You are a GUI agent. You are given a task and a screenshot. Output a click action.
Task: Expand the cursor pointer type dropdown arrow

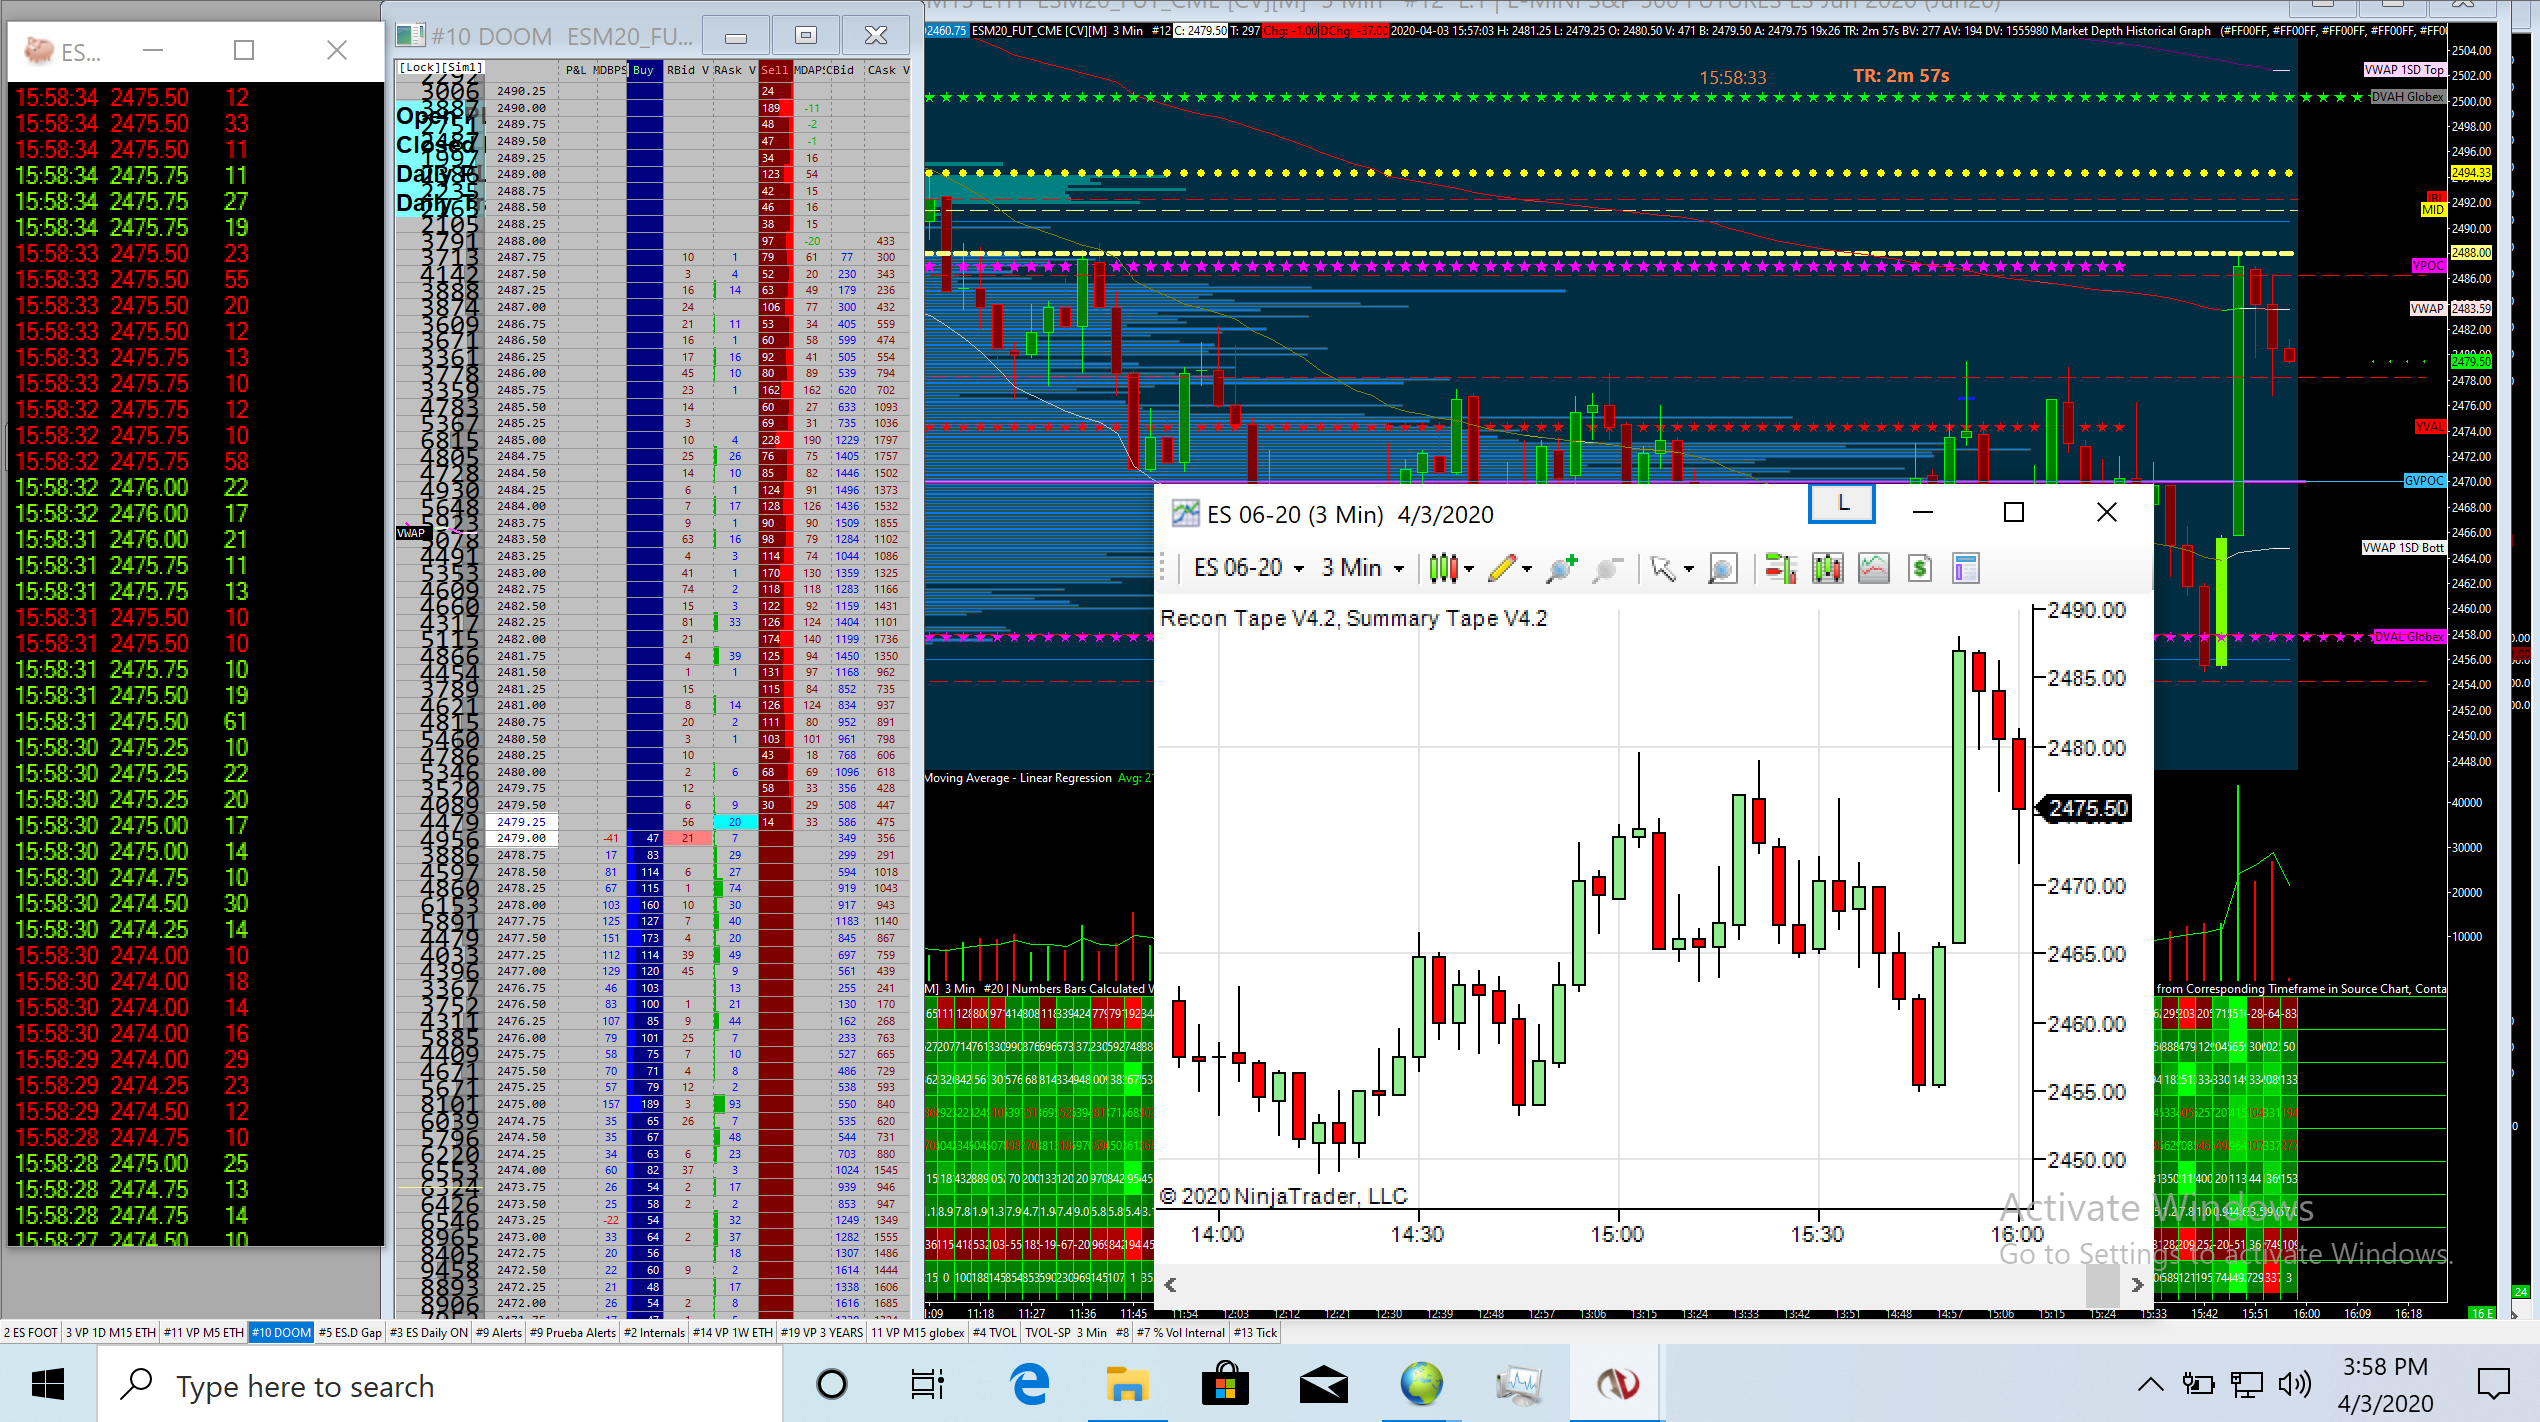[x=1689, y=569]
